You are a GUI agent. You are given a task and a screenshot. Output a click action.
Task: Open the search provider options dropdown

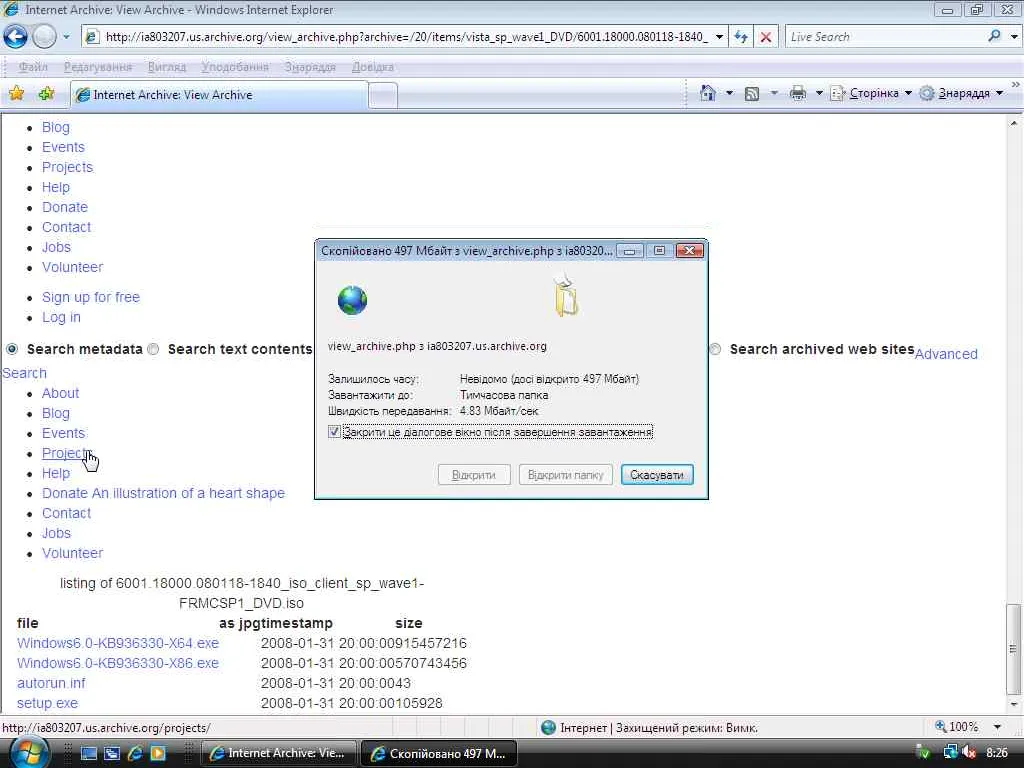tap(1014, 37)
